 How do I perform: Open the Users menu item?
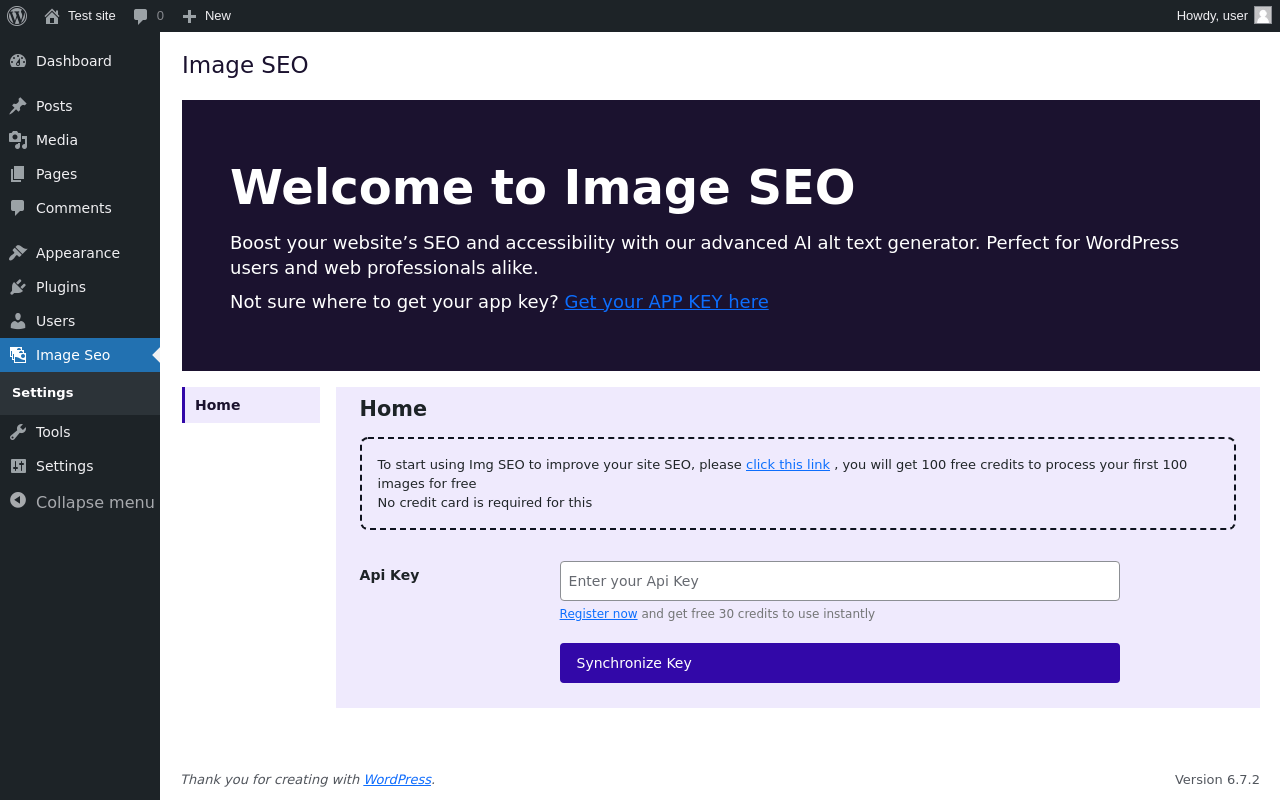coord(80,321)
